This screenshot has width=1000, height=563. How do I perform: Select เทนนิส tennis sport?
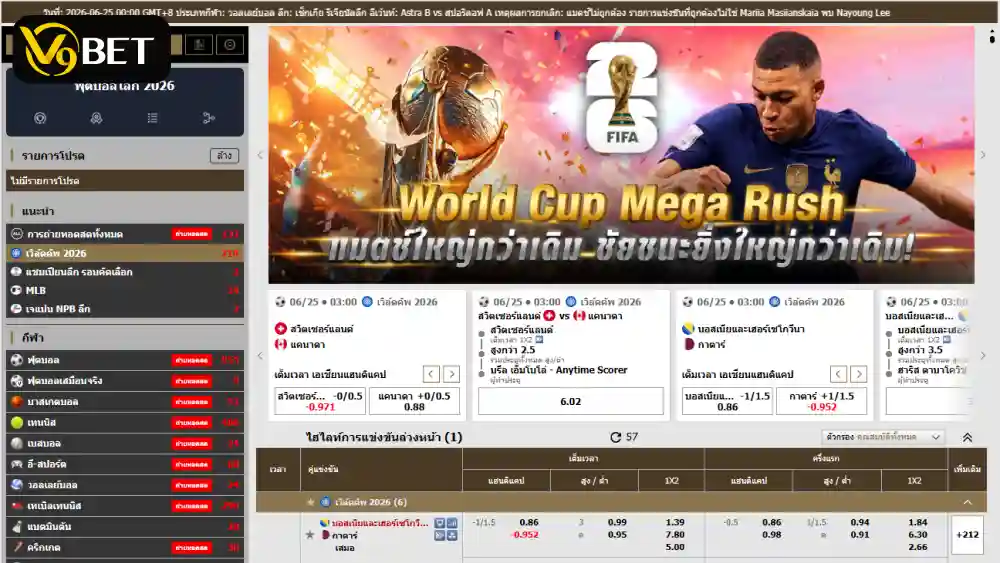point(125,422)
